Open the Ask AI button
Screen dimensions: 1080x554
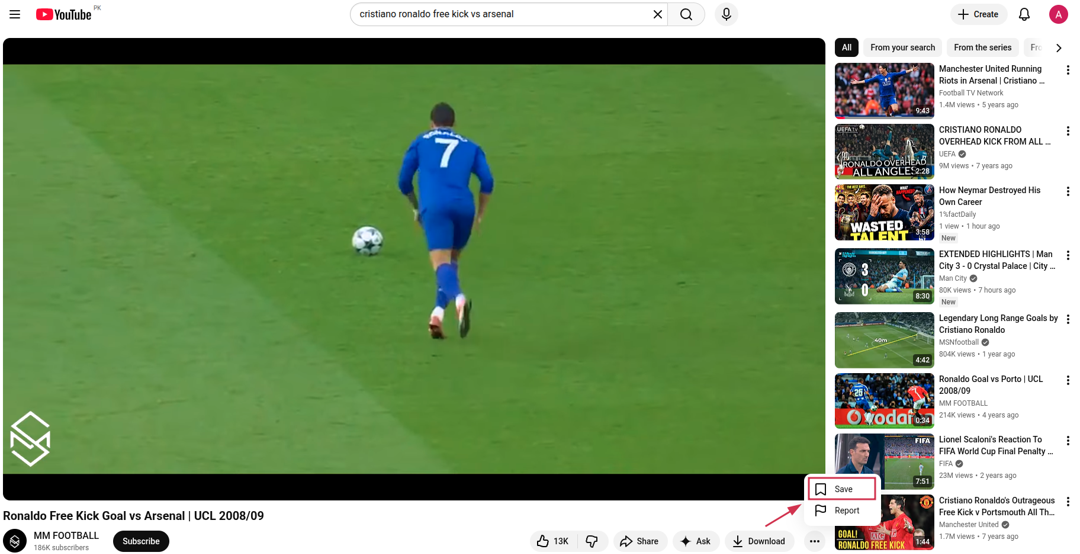click(696, 542)
